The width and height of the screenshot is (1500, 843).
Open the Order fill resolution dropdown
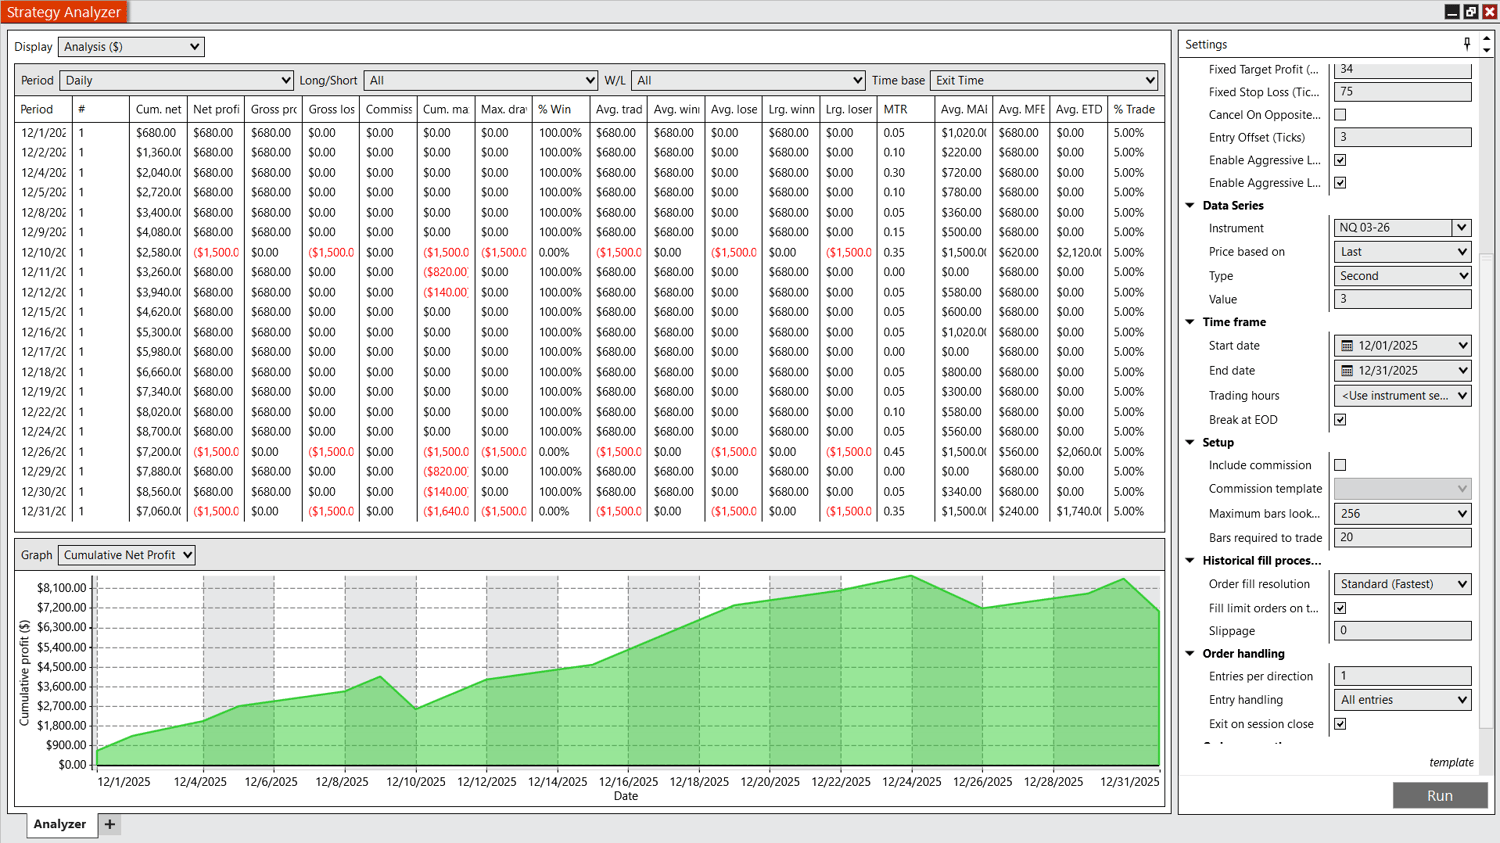1402,584
